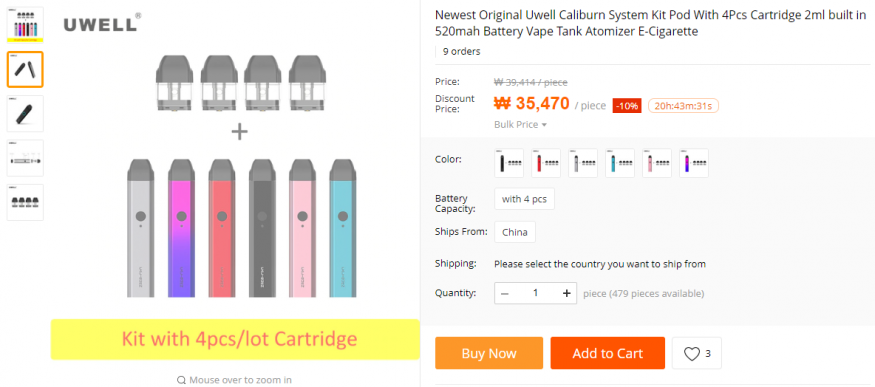Viewport: 875px width, 387px height.
Task: Pick the teal blue color variant
Action: click(x=619, y=163)
